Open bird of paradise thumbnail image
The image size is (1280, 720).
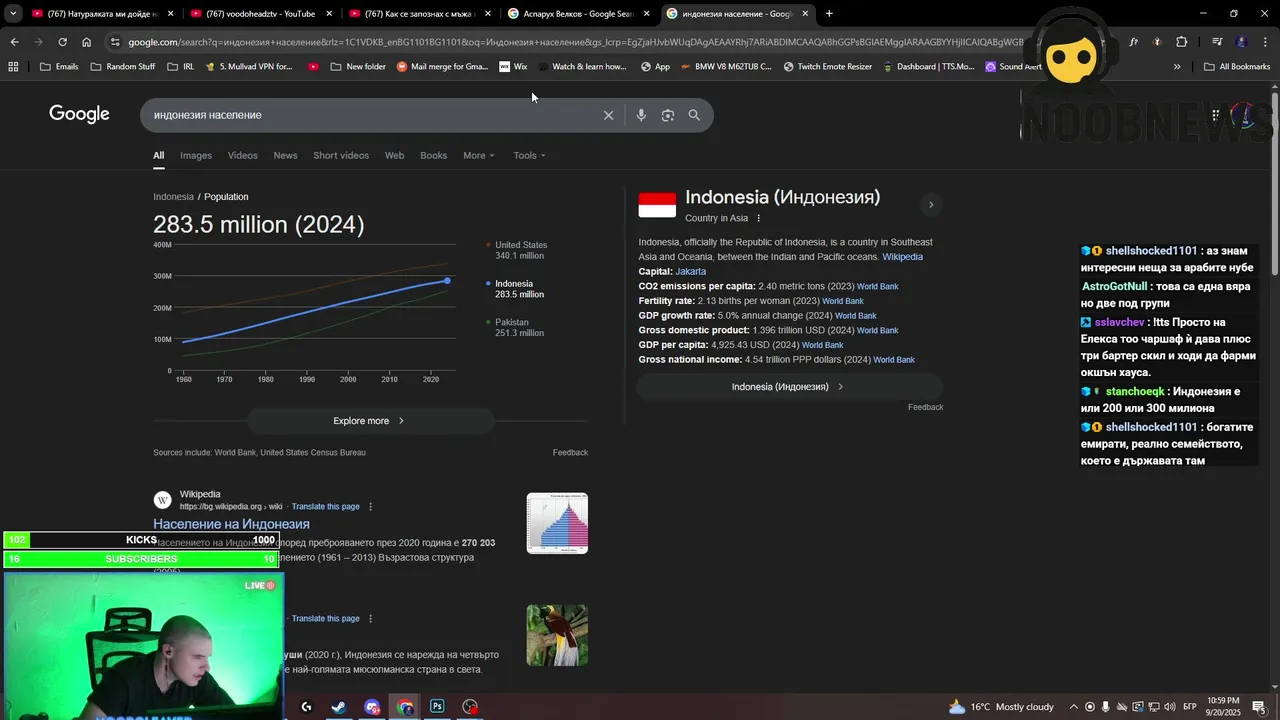click(557, 635)
